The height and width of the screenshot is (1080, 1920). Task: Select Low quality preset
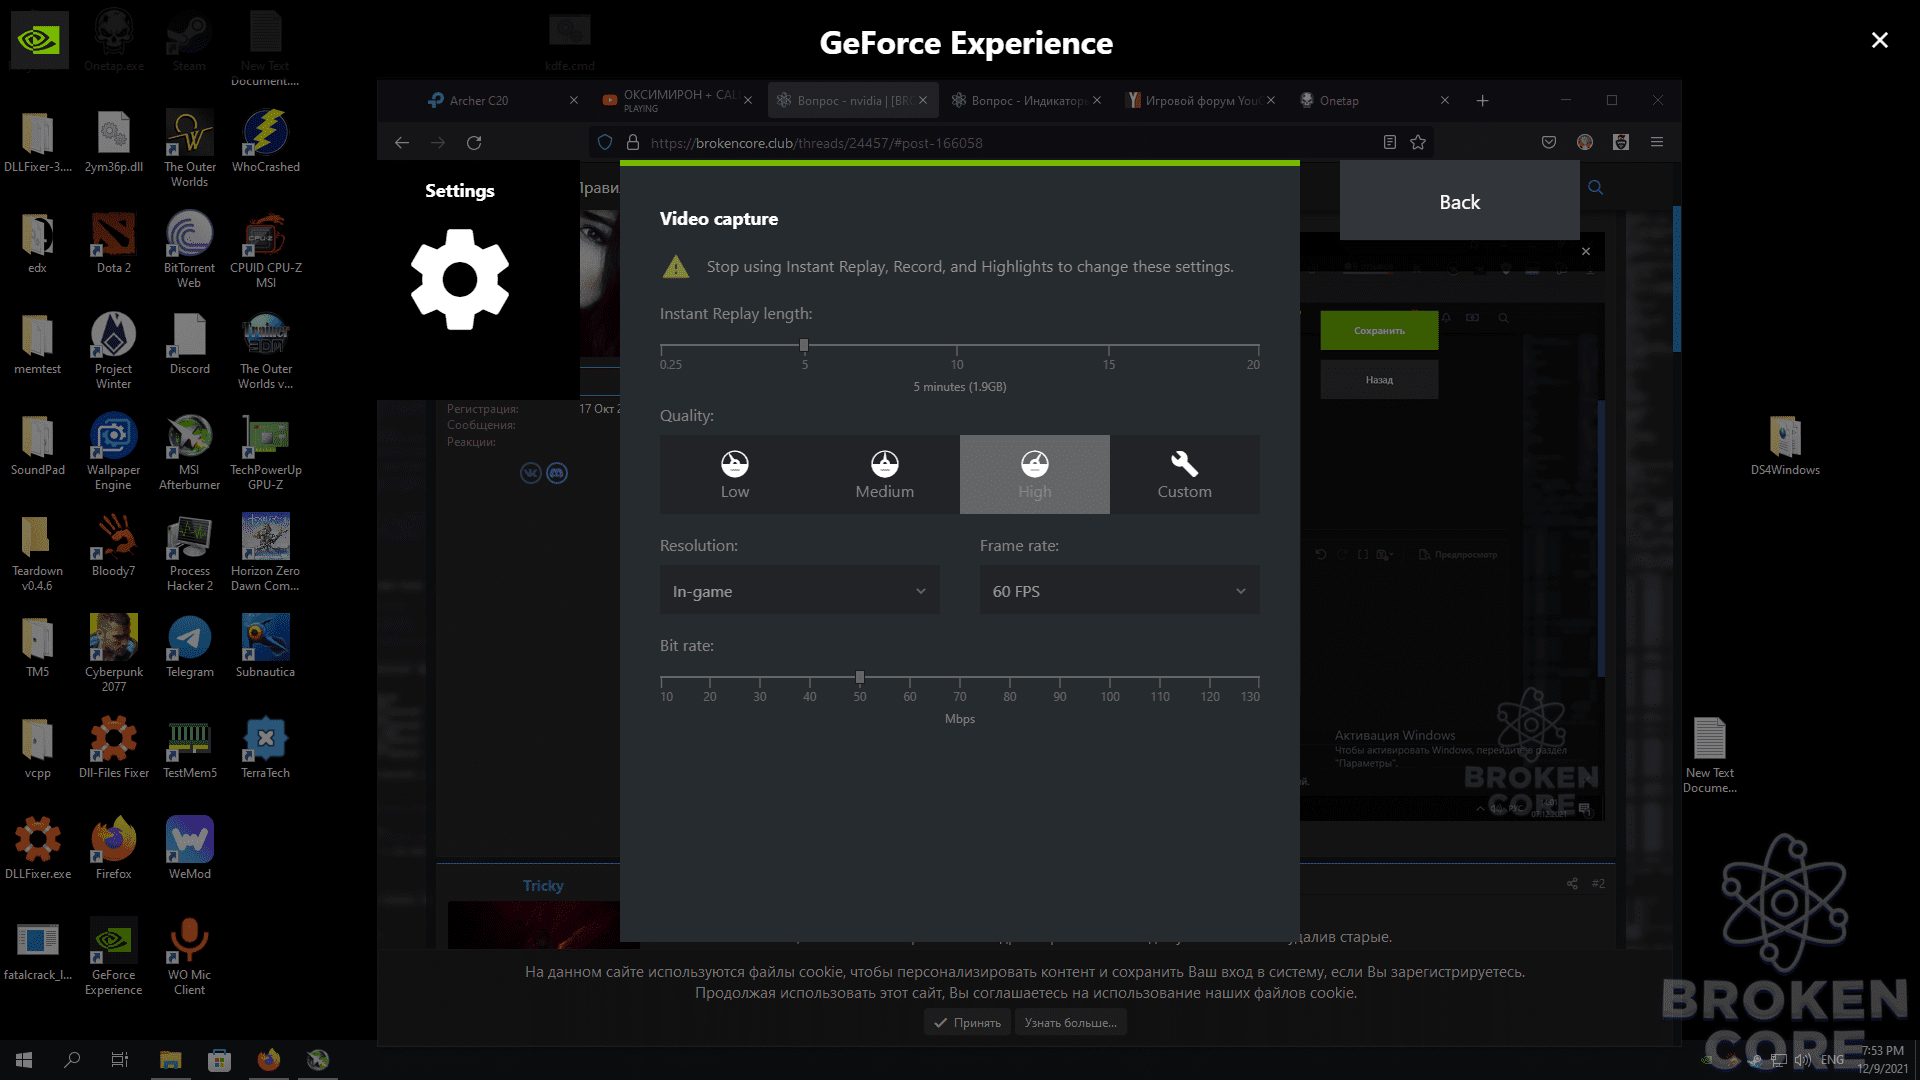[735, 474]
